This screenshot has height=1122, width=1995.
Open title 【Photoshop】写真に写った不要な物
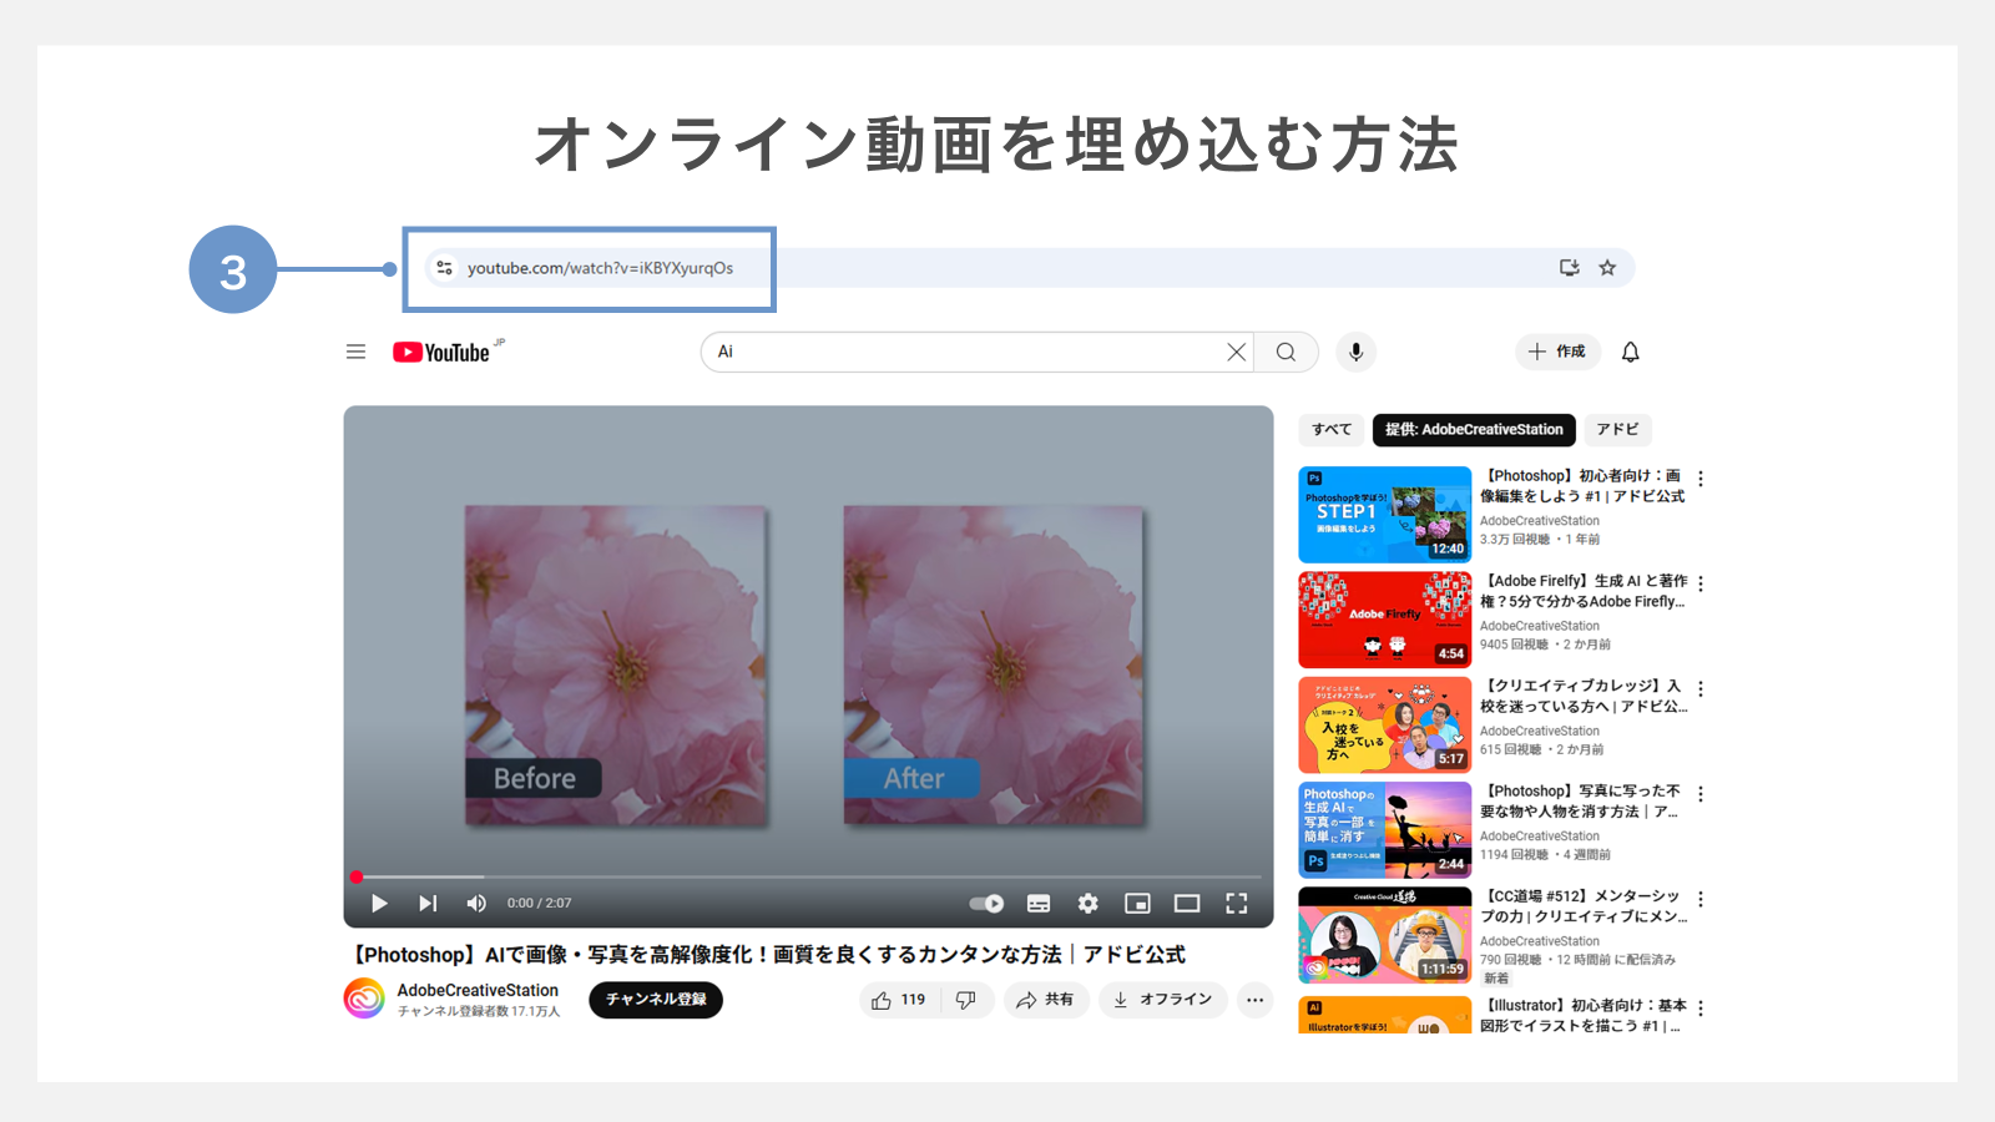1580,801
